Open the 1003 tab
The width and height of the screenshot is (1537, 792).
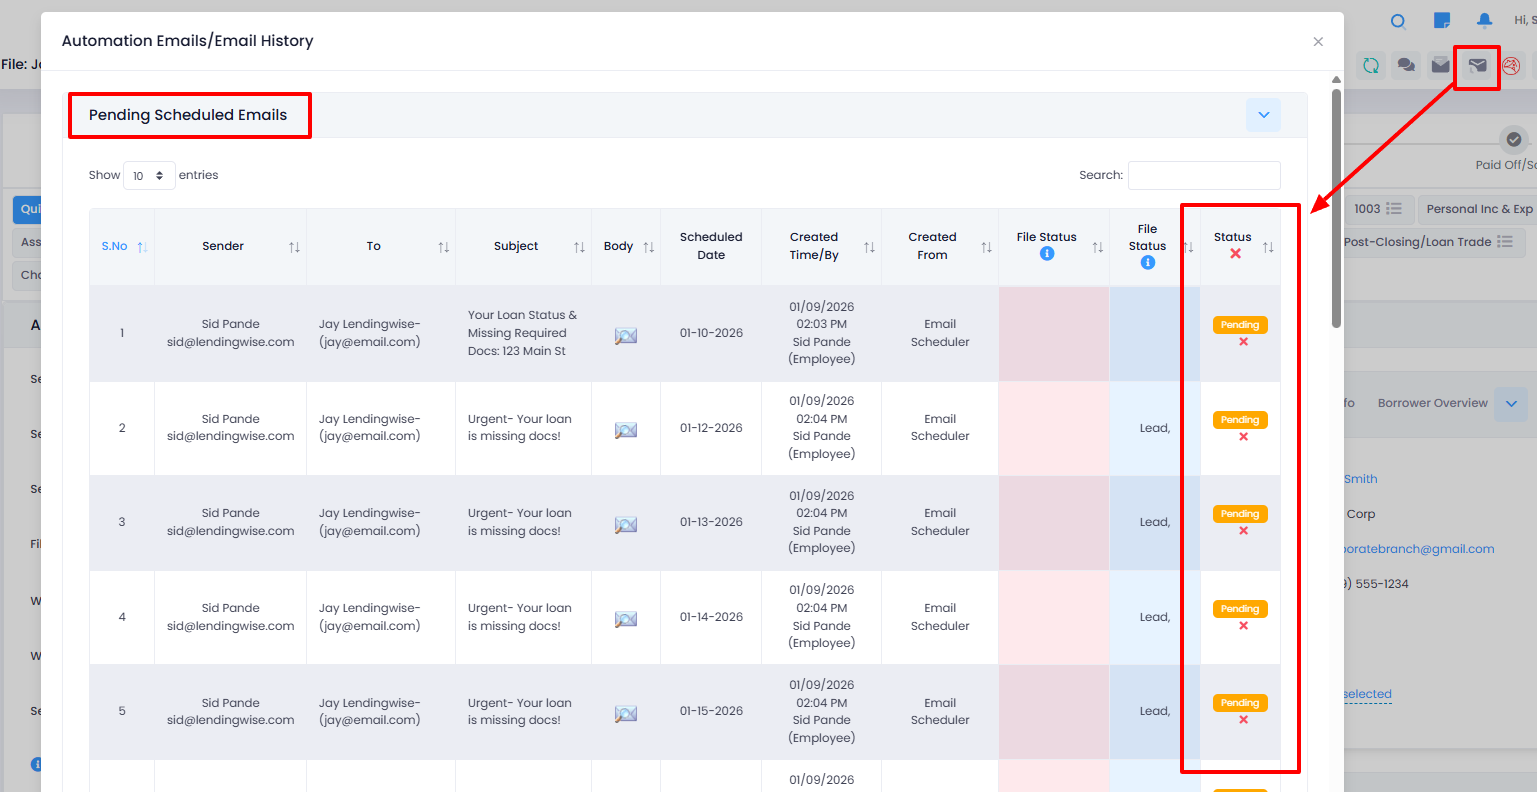[1377, 209]
